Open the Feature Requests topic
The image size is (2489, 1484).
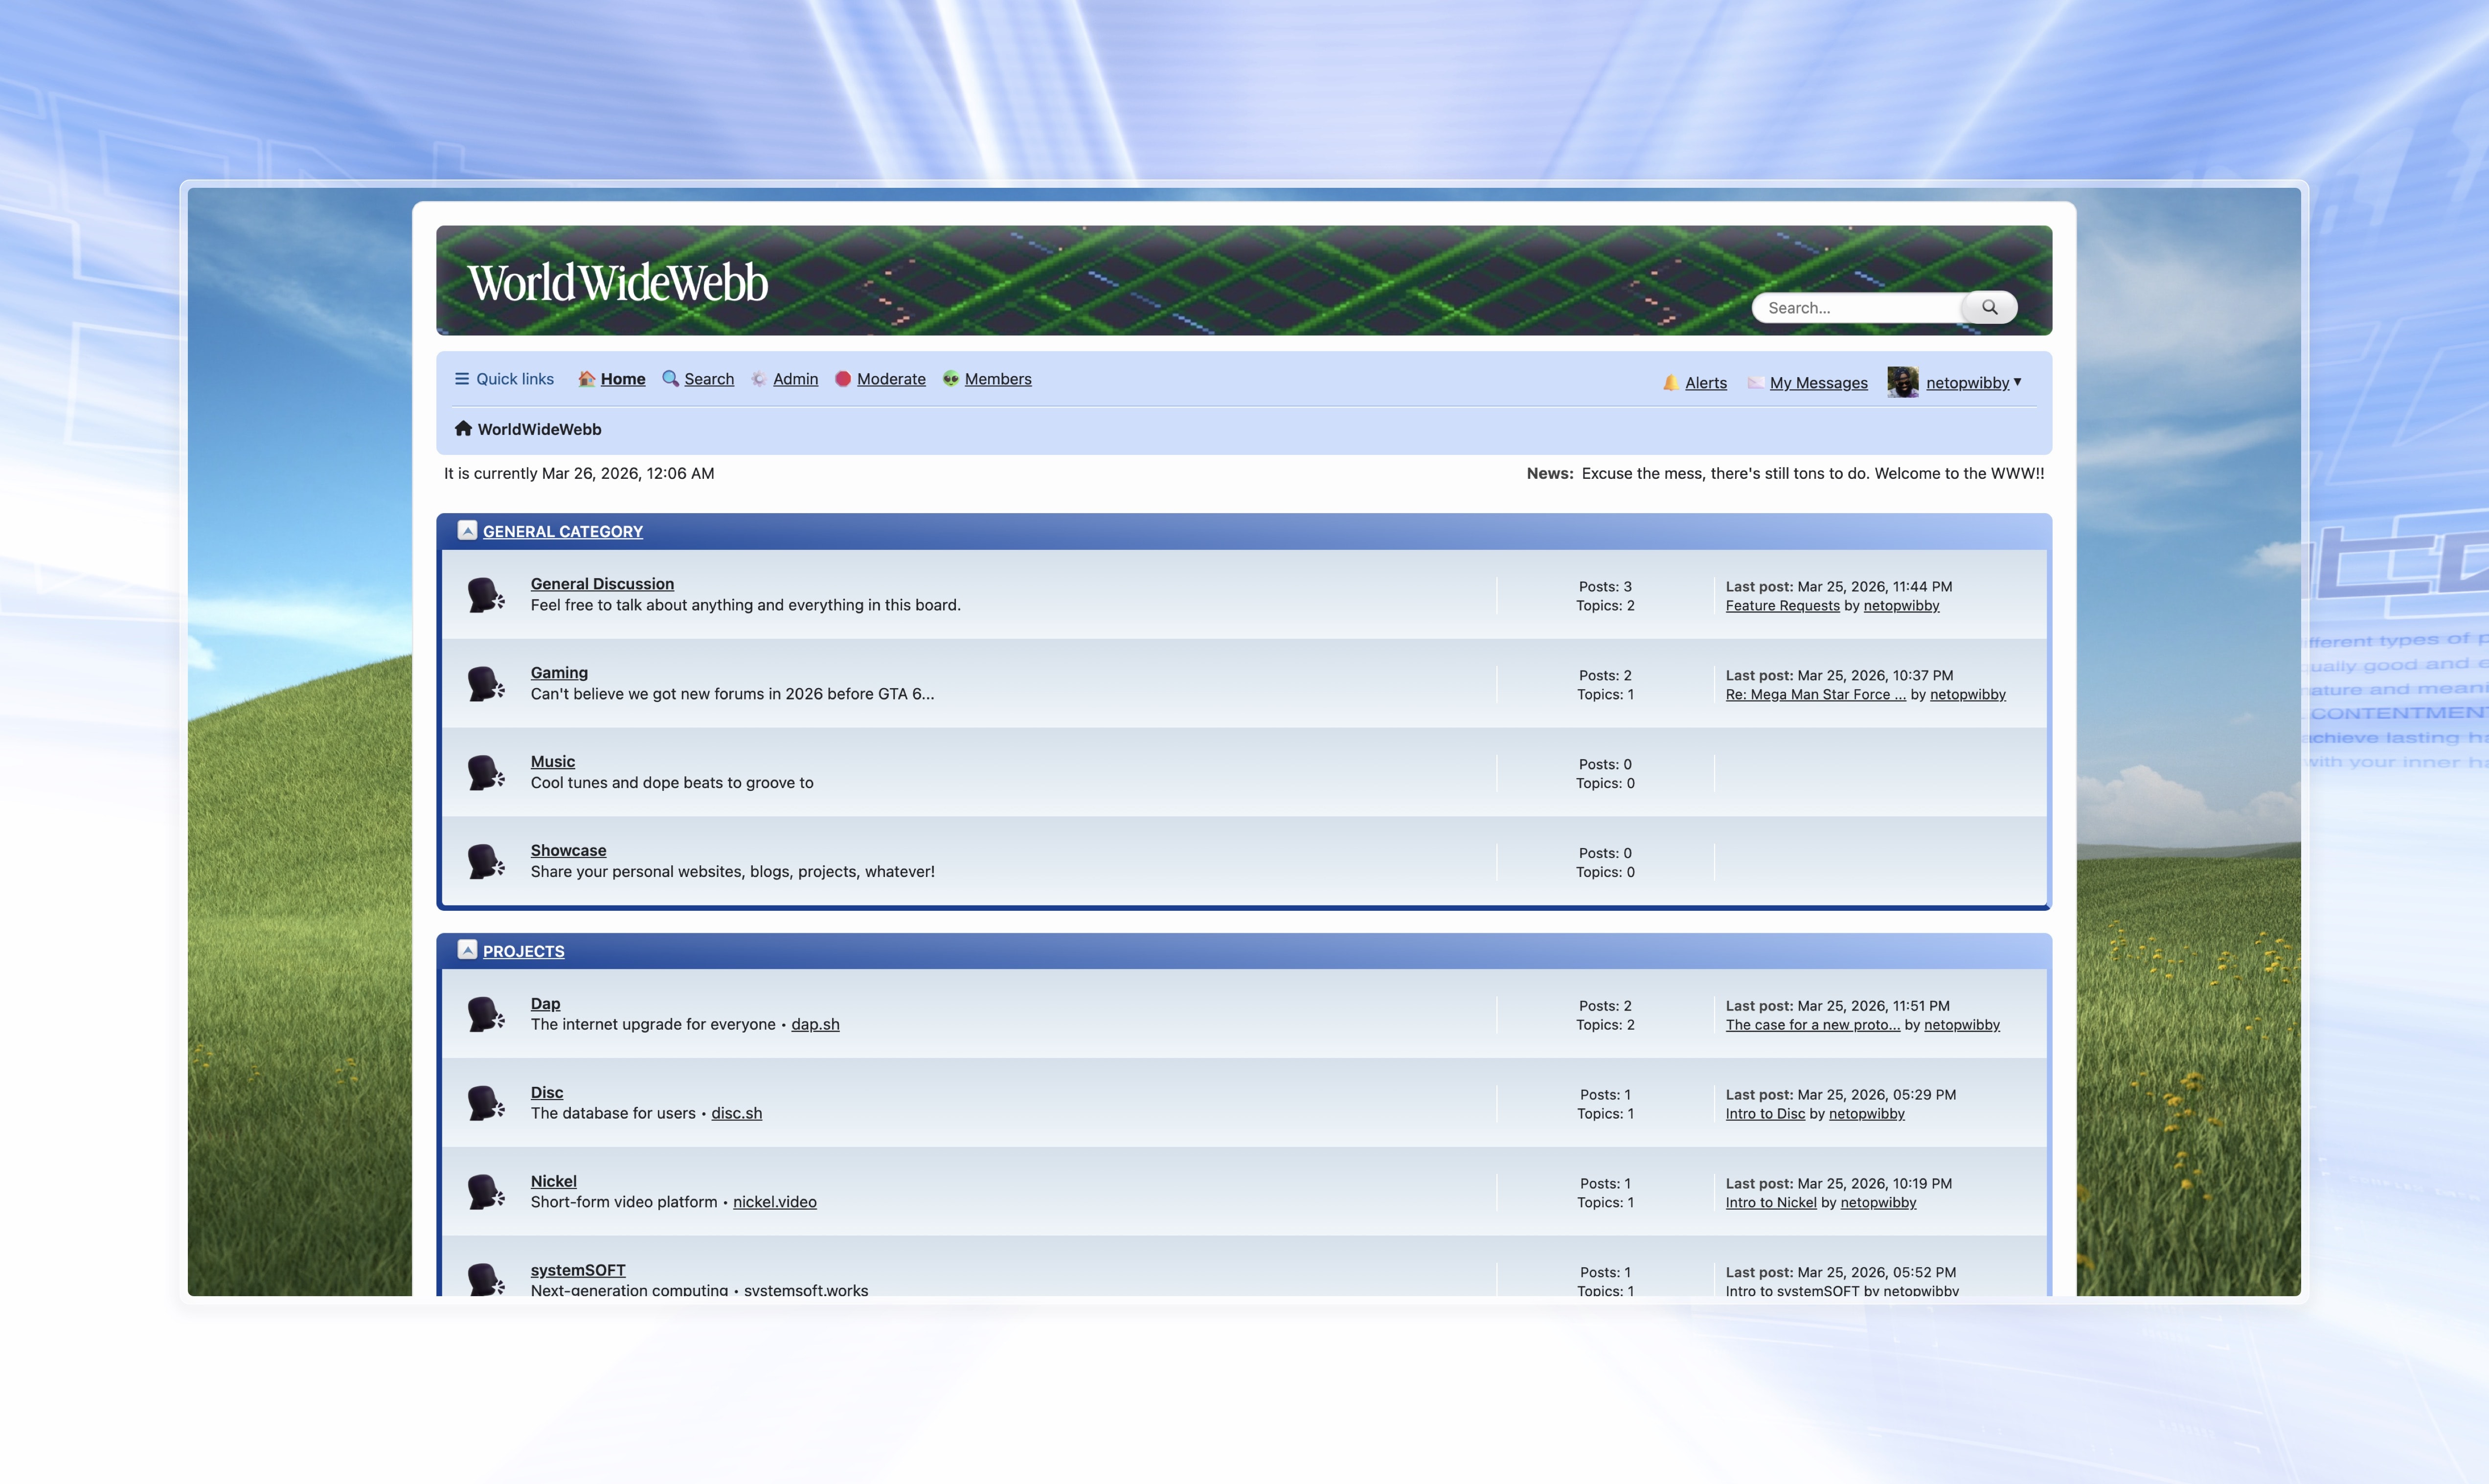point(1782,605)
